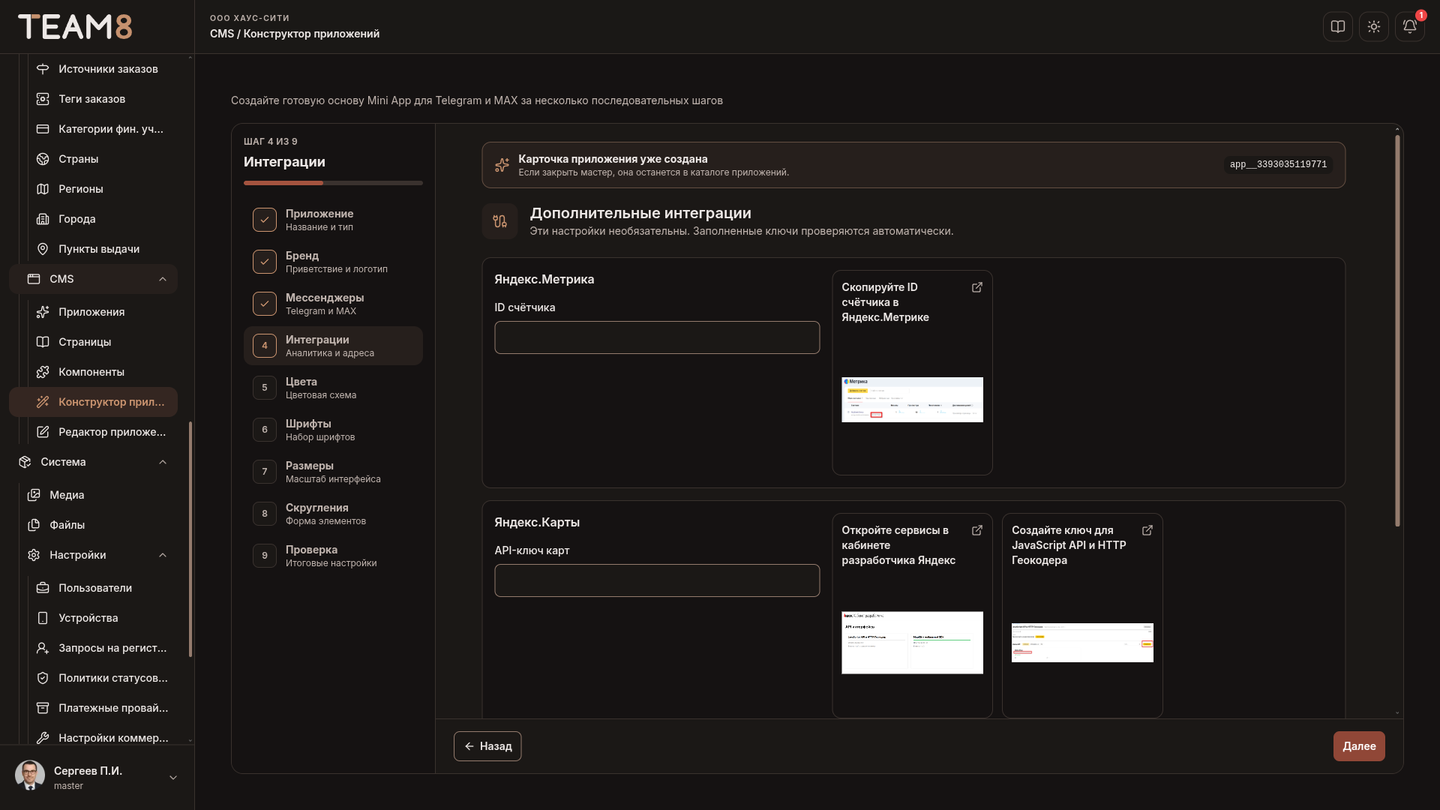
Task: Focus the ID счётчика input field
Action: (657, 338)
